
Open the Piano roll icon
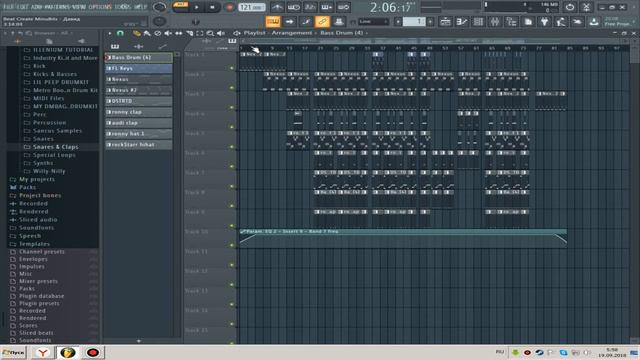point(462,21)
